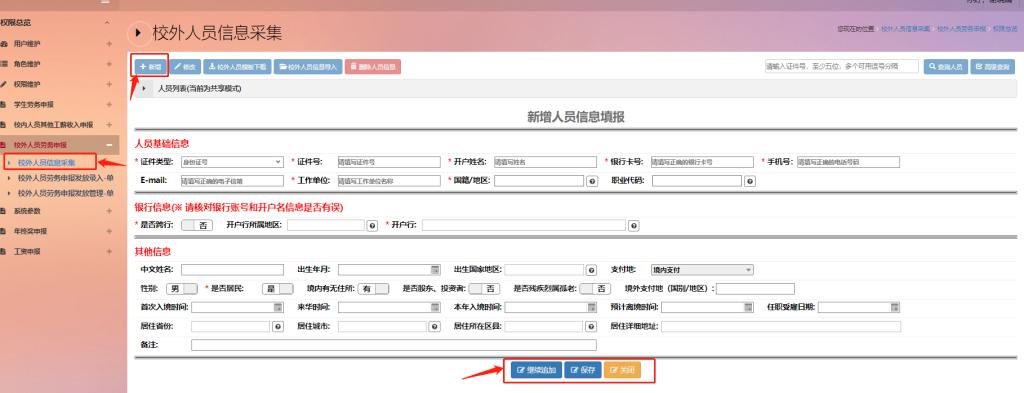Click the 继续追加 button

[536, 370]
